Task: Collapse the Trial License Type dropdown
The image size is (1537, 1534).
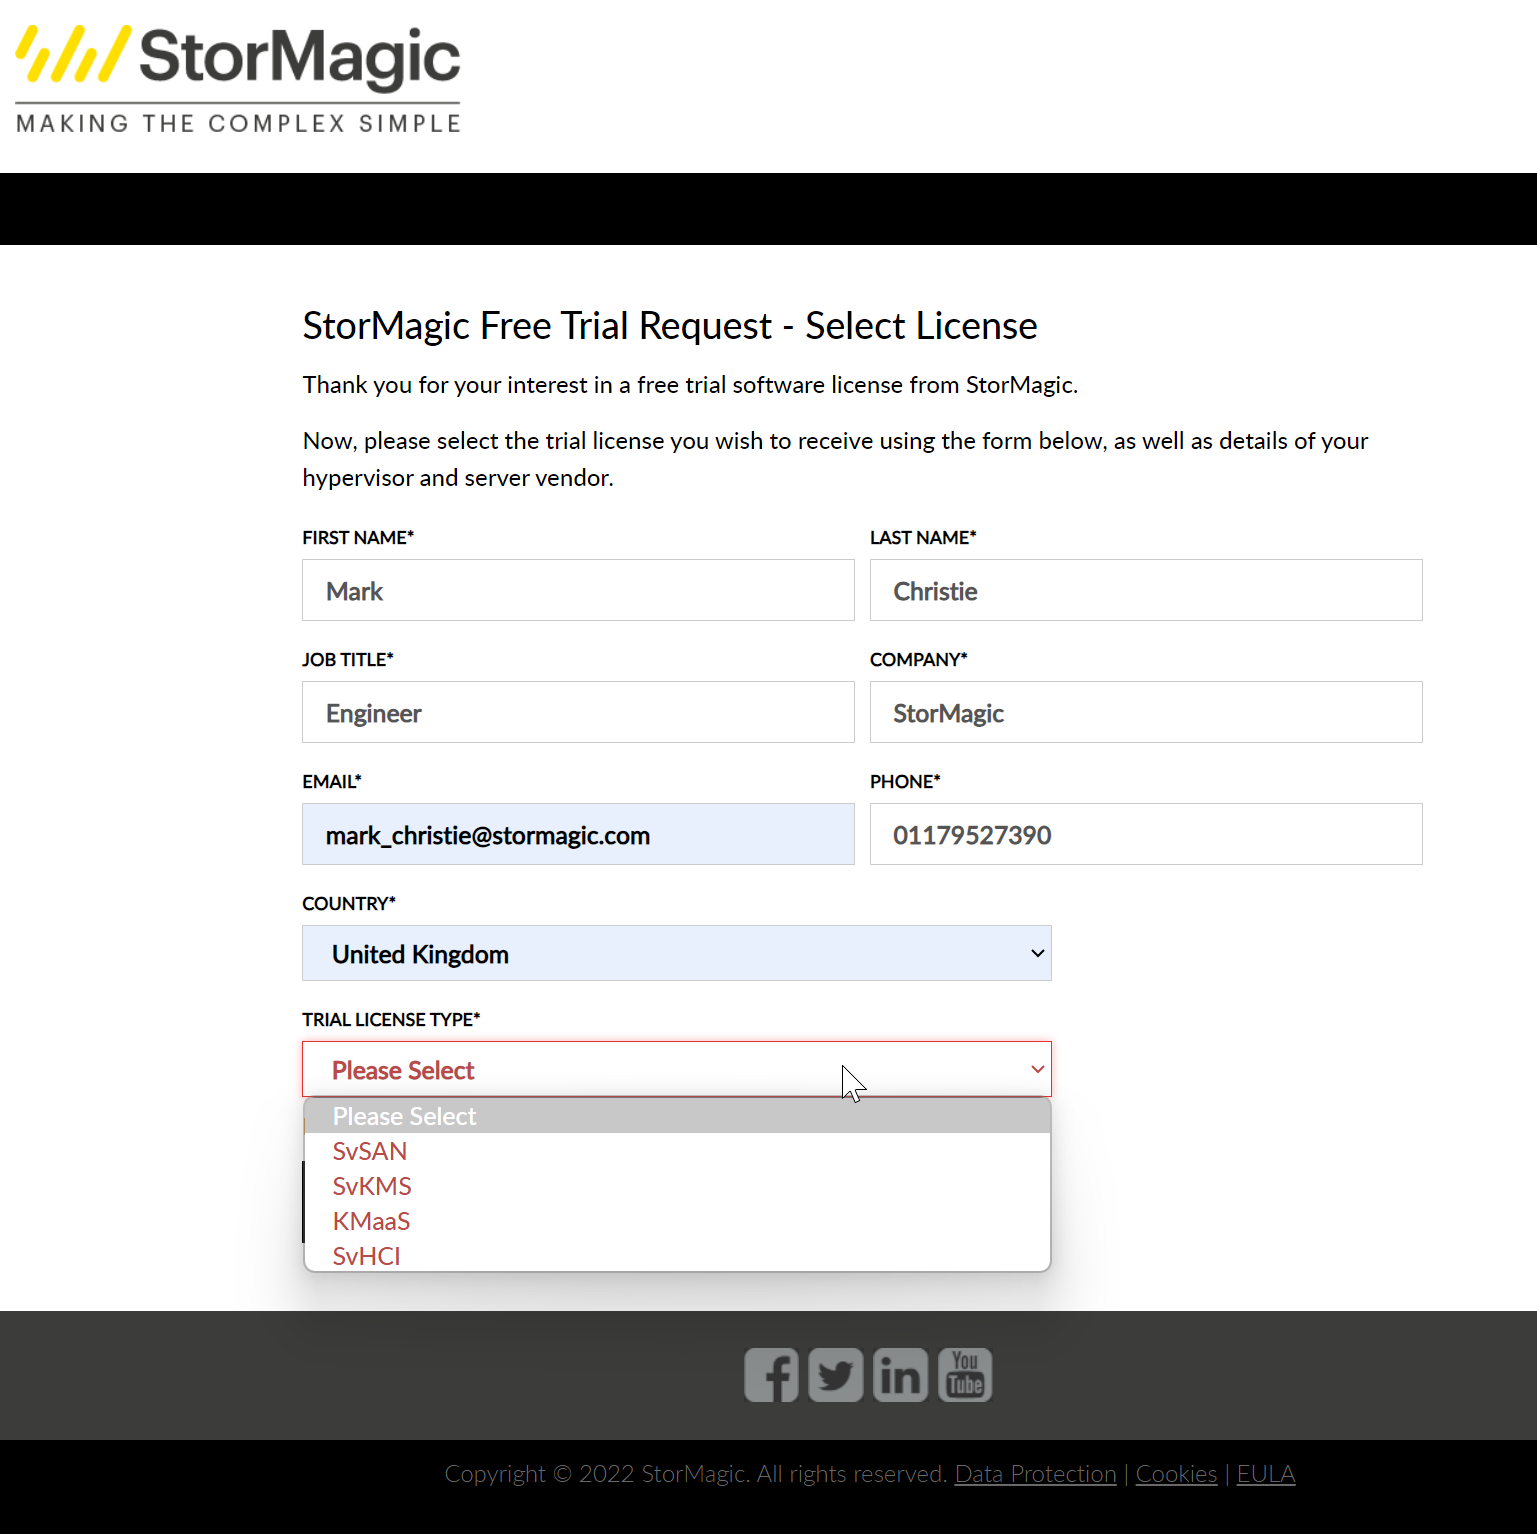Action: pos(677,1069)
